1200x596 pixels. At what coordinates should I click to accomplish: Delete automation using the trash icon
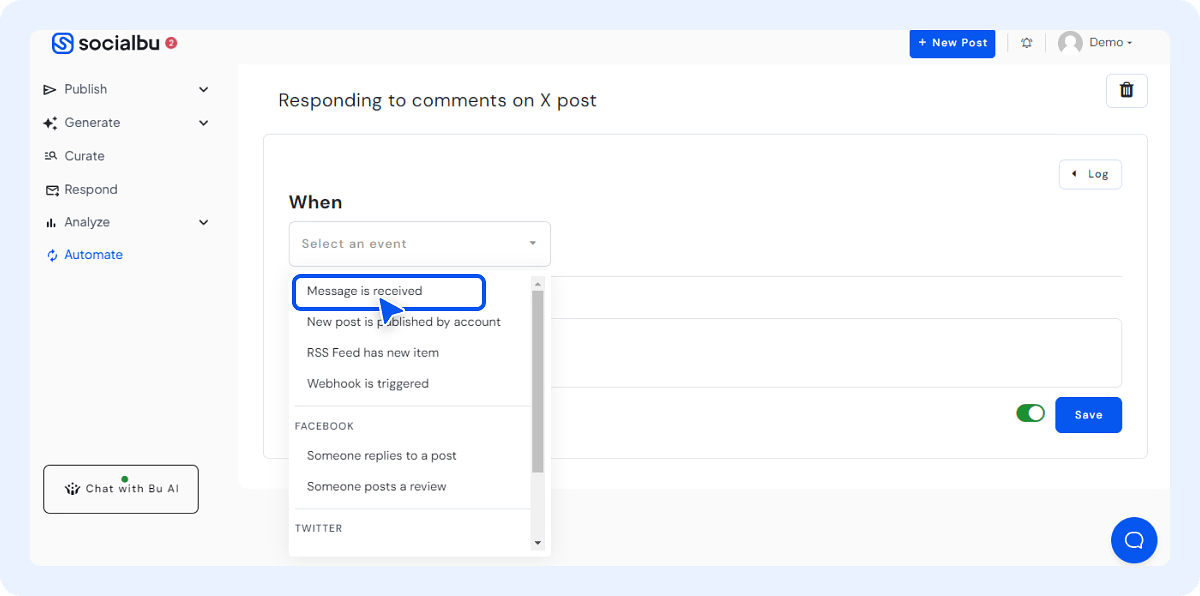click(x=1126, y=90)
